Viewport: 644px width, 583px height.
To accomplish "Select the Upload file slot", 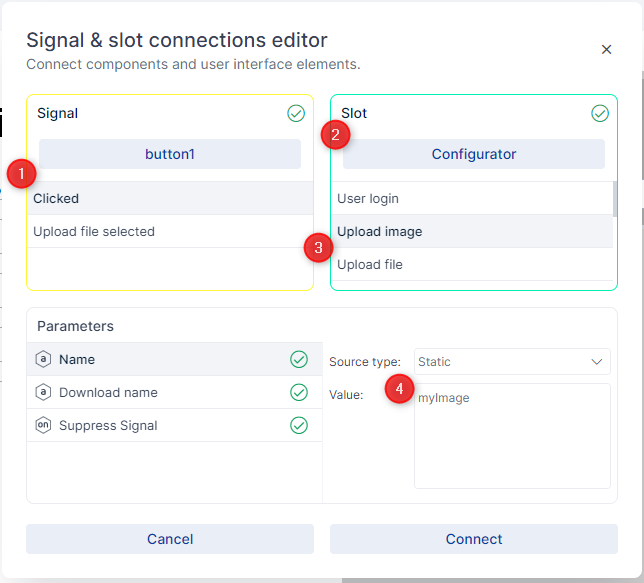I will [470, 264].
